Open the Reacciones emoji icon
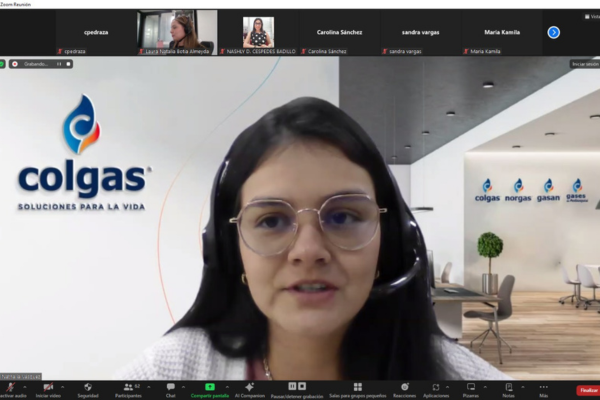This screenshot has height=400, width=600. (404, 387)
